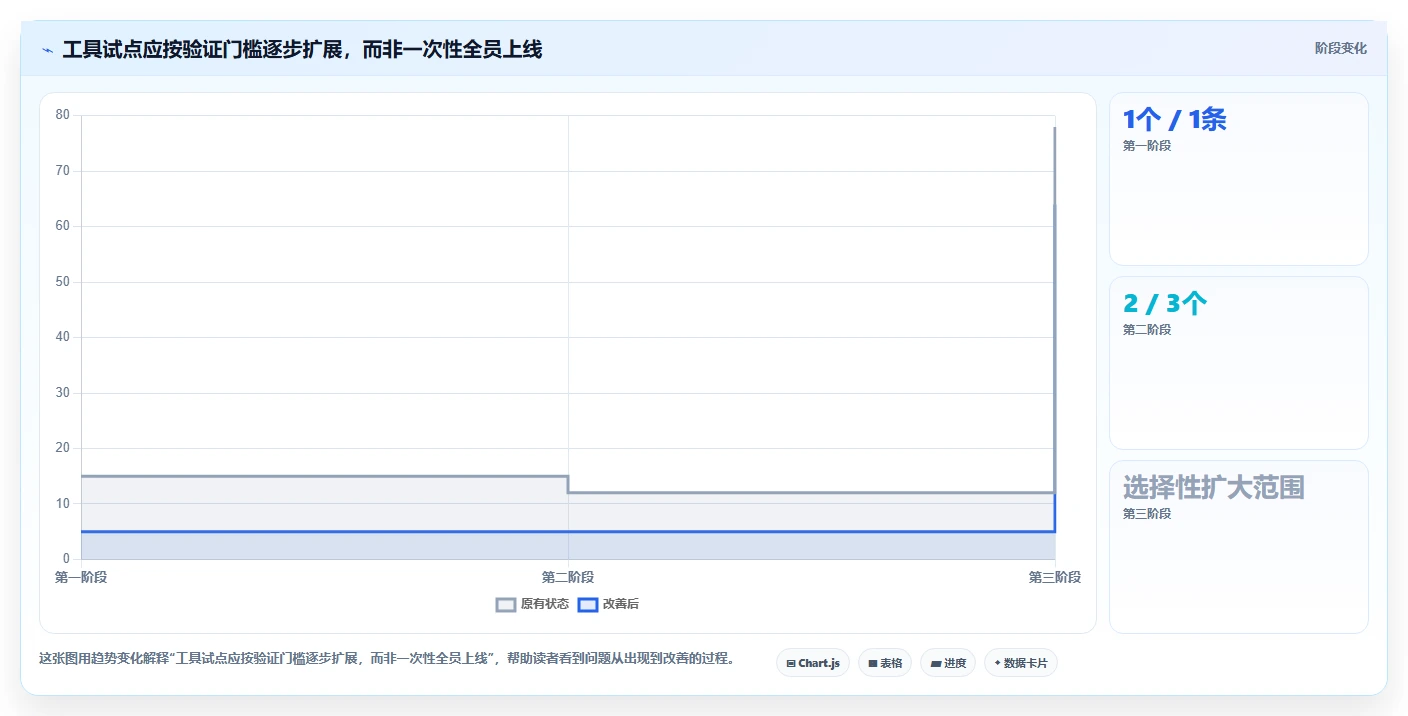Click the gray 原有状态 legend swatch
This screenshot has width=1408, height=716.
point(506,604)
